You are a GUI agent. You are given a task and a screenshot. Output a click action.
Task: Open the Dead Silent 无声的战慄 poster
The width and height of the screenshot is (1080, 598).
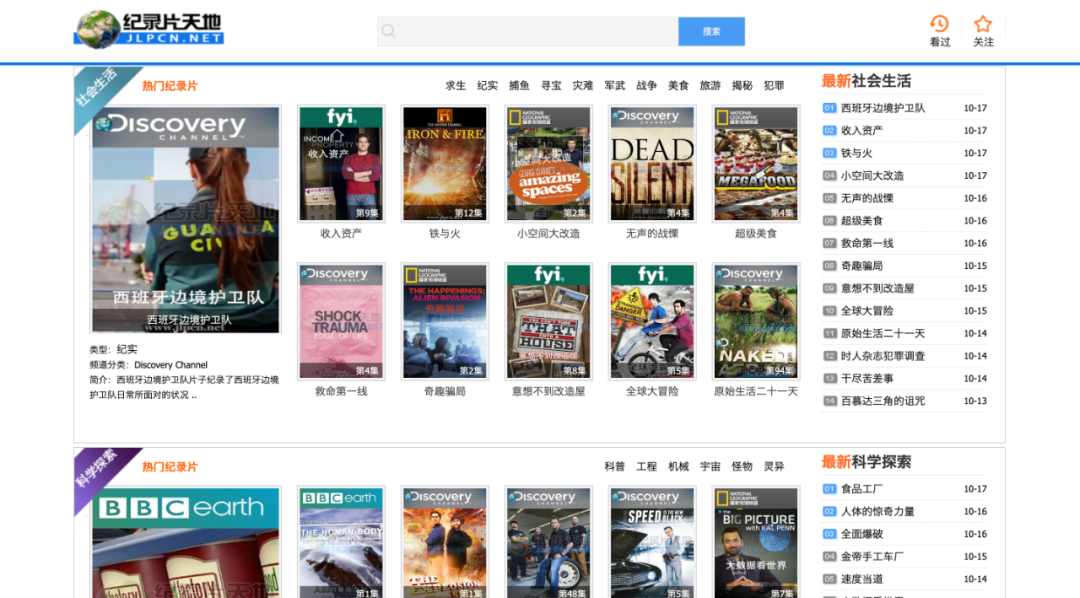click(x=652, y=163)
